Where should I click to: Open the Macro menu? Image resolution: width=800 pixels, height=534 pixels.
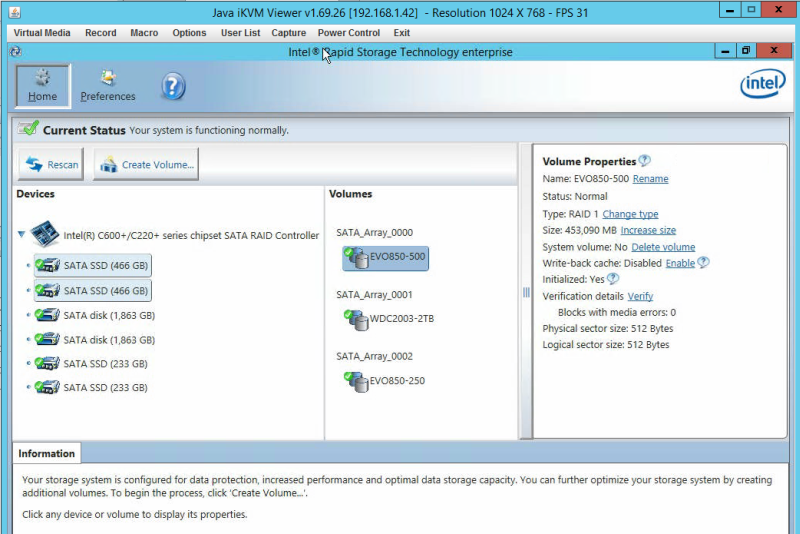(x=144, y=33)
